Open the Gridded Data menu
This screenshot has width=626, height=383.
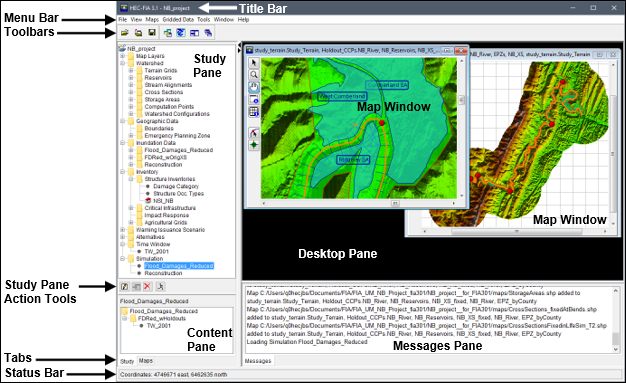point(178,20)
